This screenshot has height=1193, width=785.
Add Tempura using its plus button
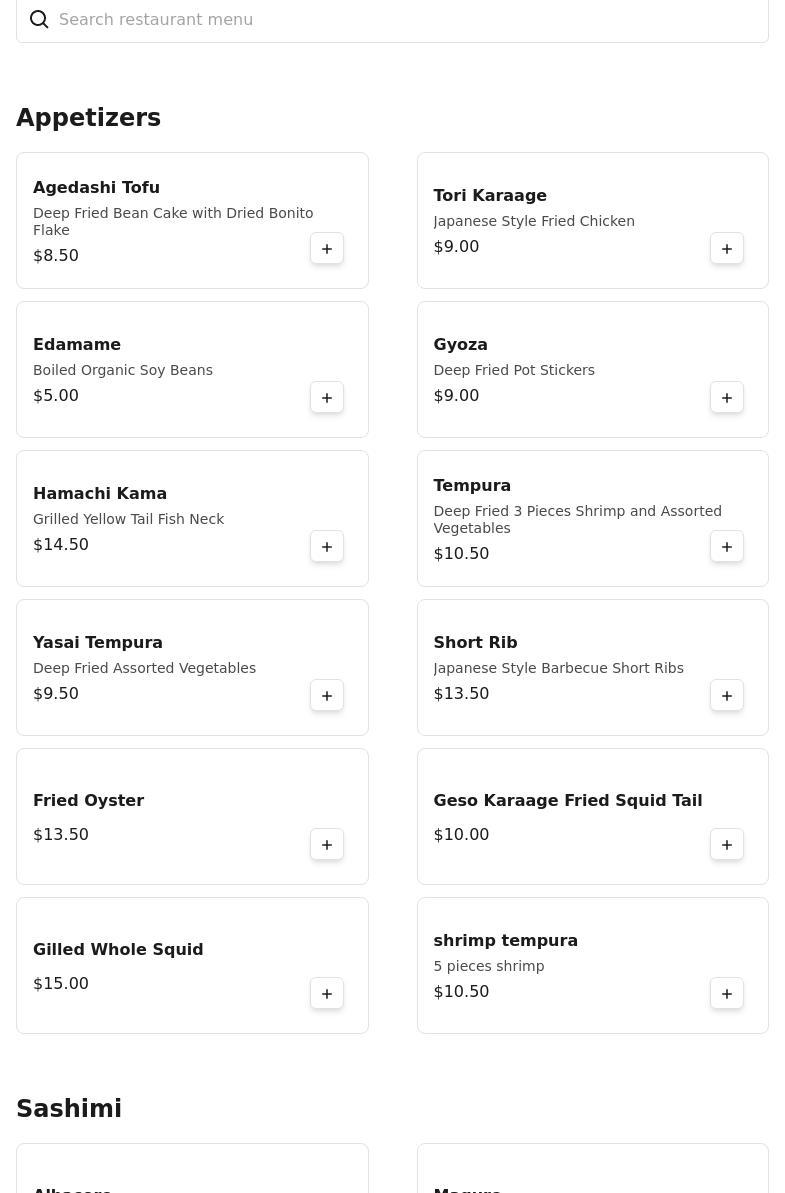(x=726, y=547)
